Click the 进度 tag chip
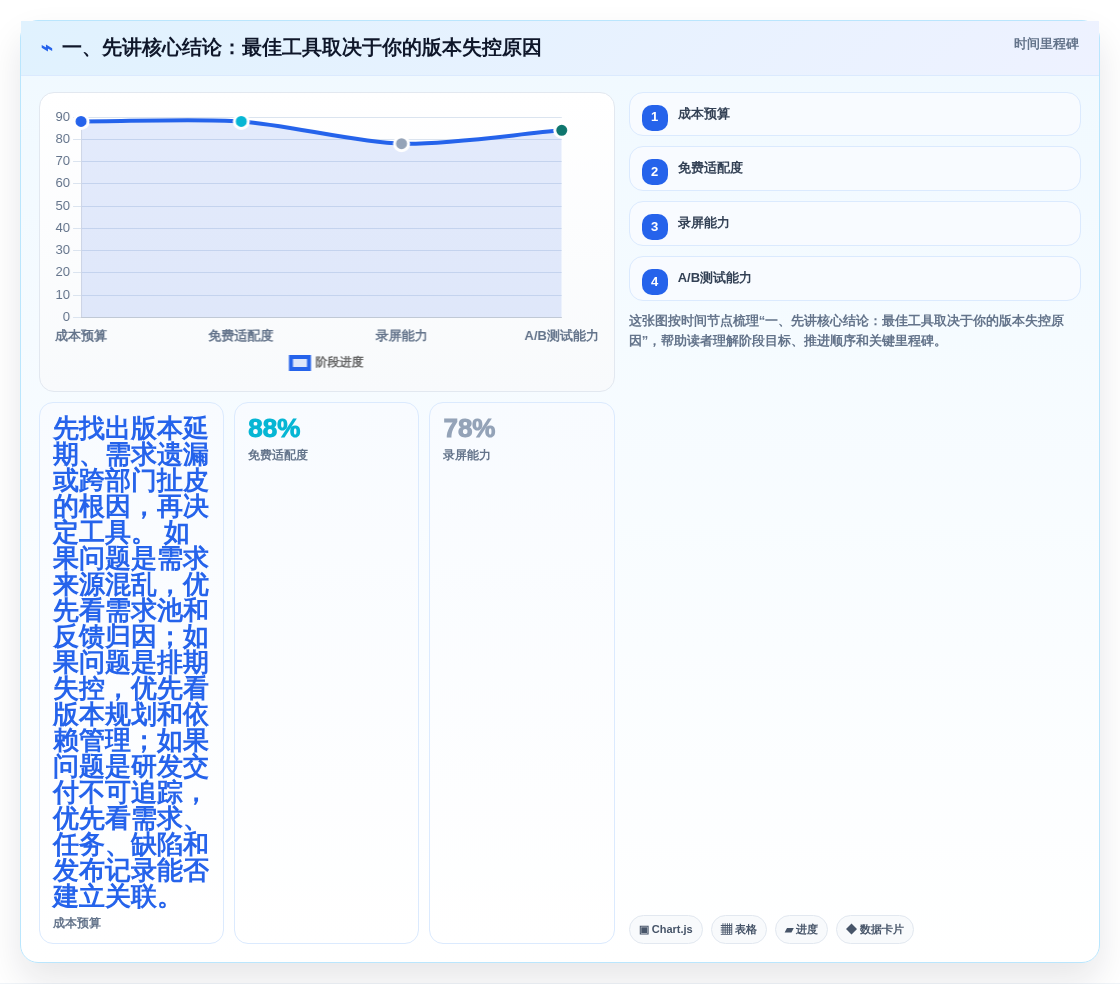The image size is (1120, 984). [801, 930]
